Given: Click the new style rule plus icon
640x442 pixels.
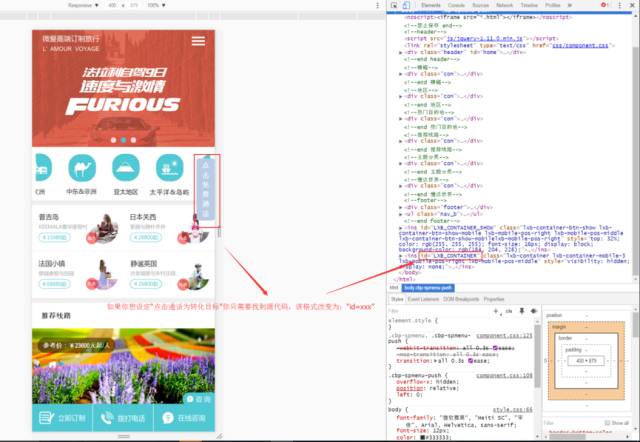Looking at the screenshot, I should click(x=496, y=311).
